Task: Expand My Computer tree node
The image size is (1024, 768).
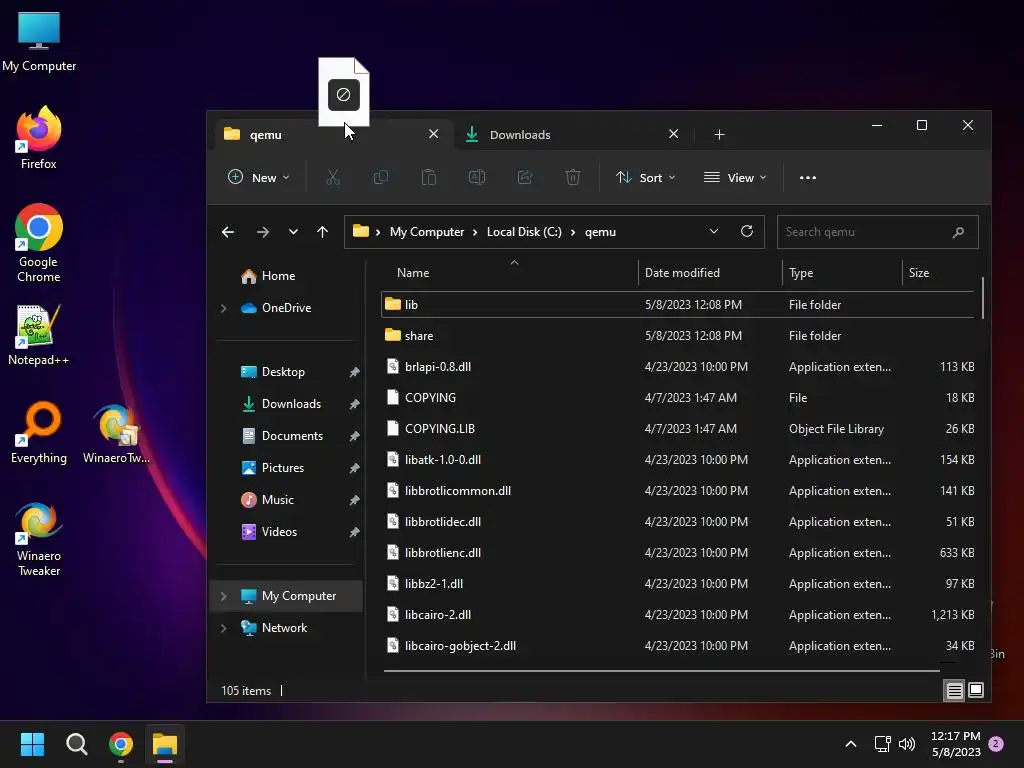Action: 223,596
